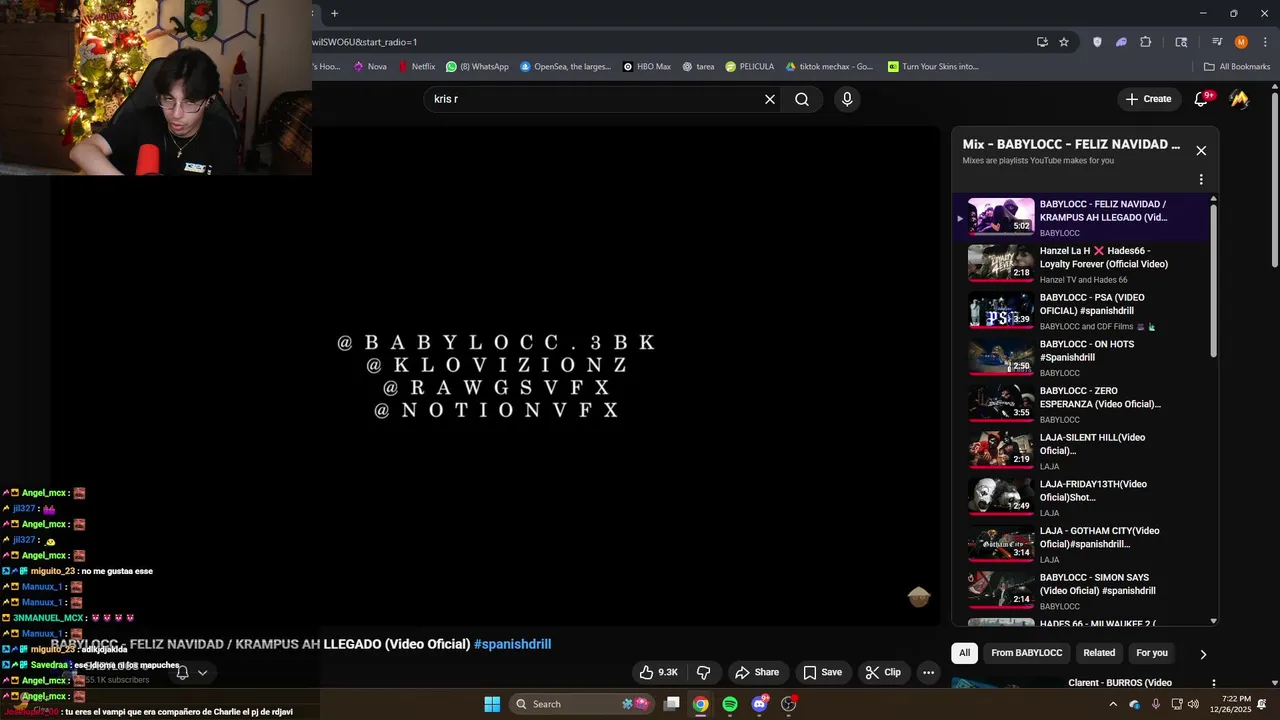Open YouTube notifications bell

pos(1202,99)
